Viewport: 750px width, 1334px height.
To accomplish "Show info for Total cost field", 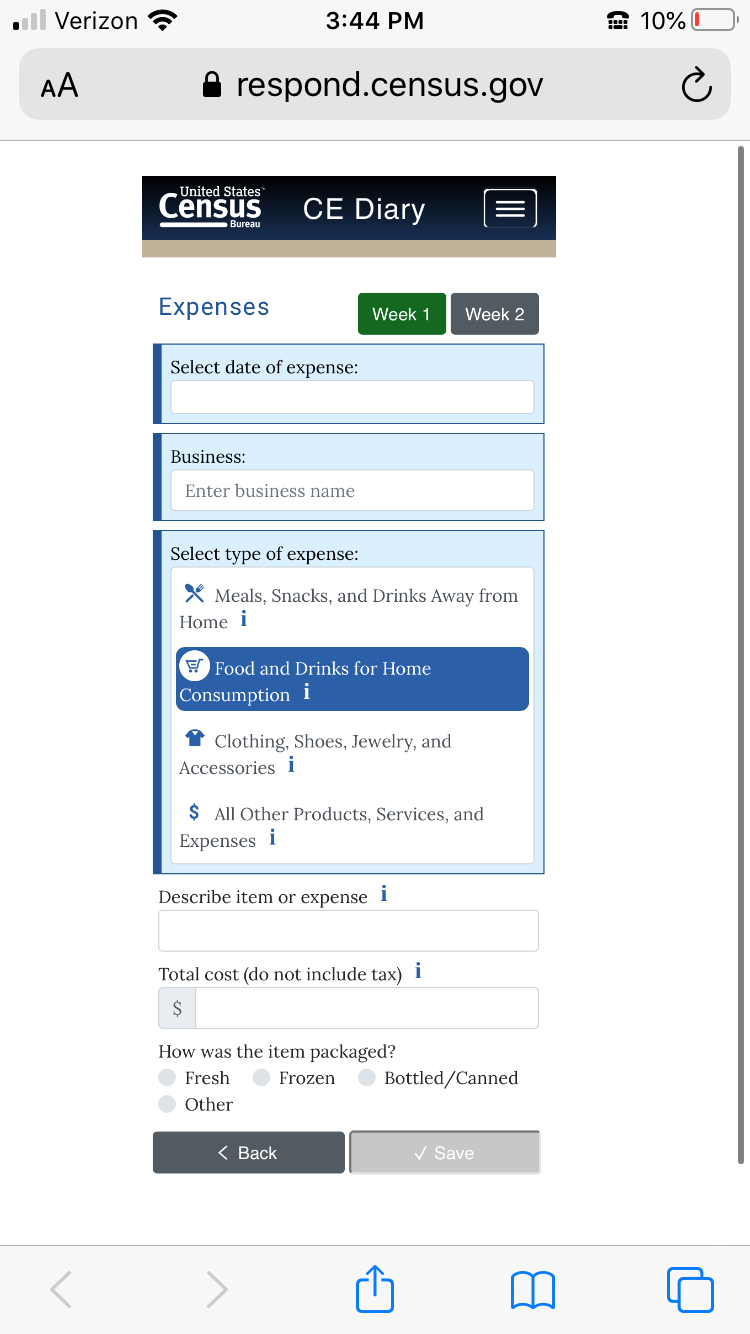I will pos(418,972).
